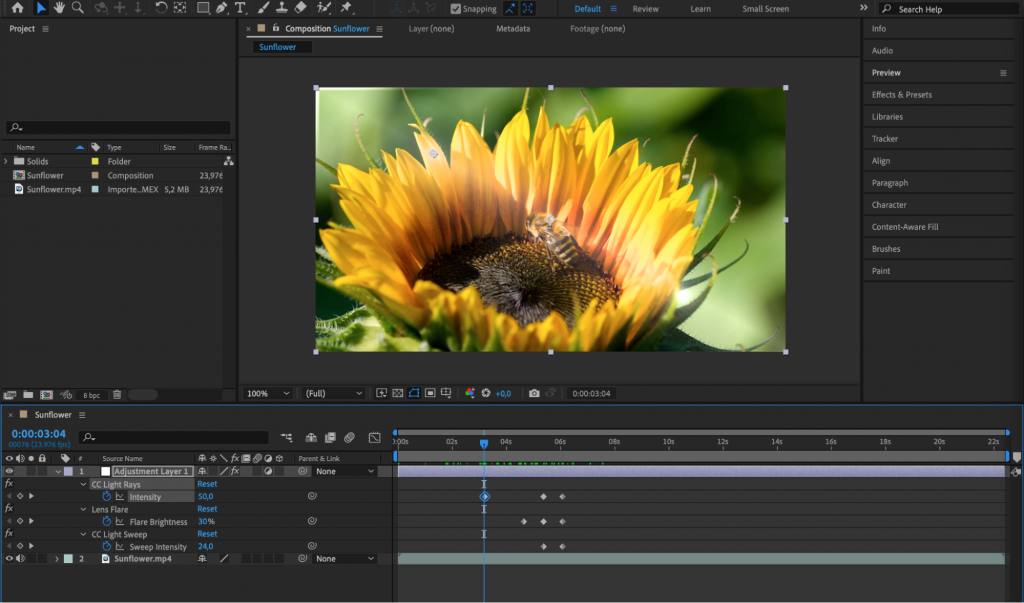Switch to the Metadata tab
This screenshot has width=1024, height=603.
513,28
